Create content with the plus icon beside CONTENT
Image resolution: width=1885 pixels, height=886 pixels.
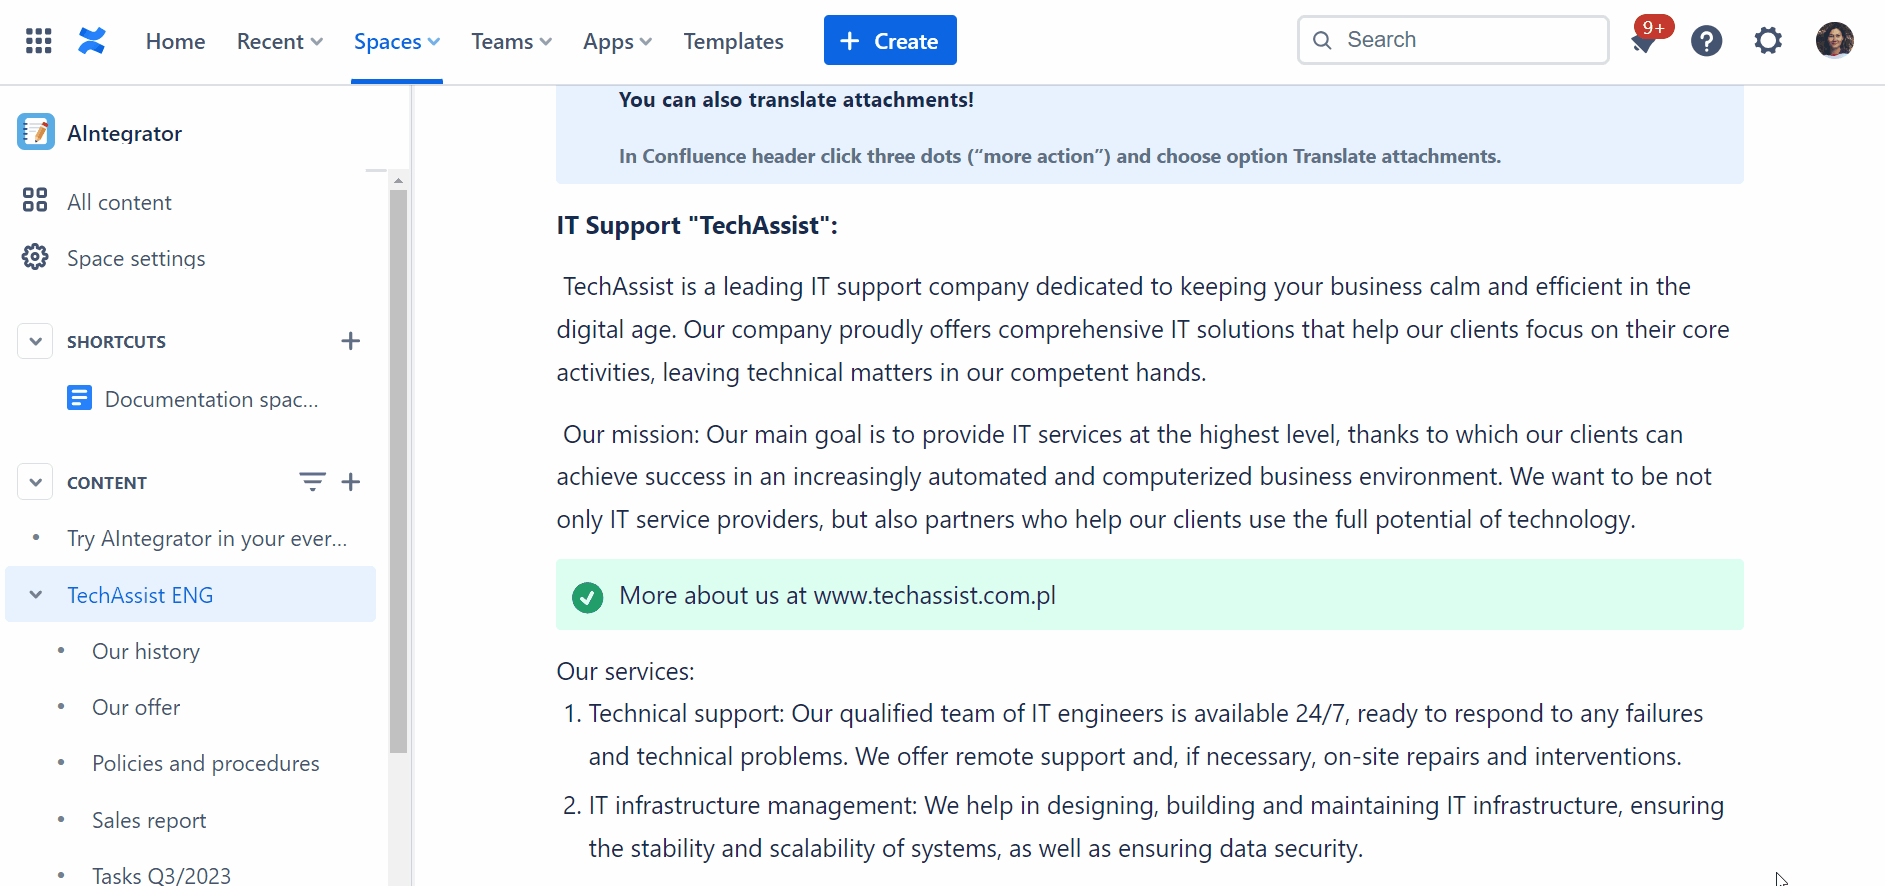[350, 482]
